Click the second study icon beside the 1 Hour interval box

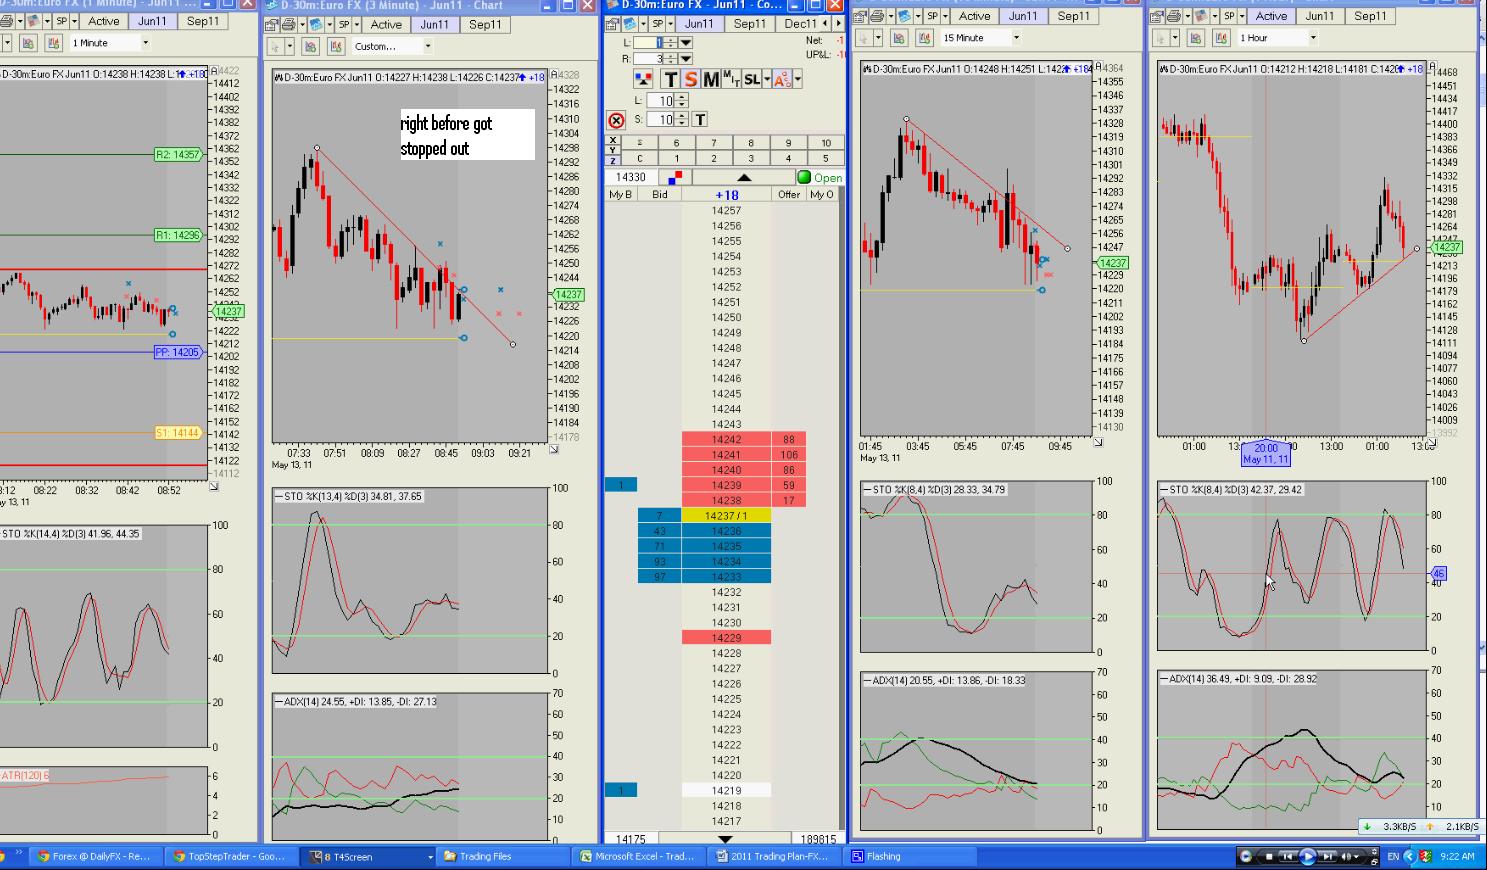(1221, 38)
